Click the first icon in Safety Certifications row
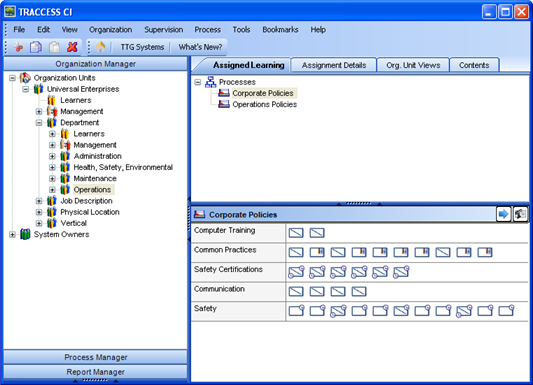This screenshot has width=533, height=385. pyautogui.click(x=296, y=272)
